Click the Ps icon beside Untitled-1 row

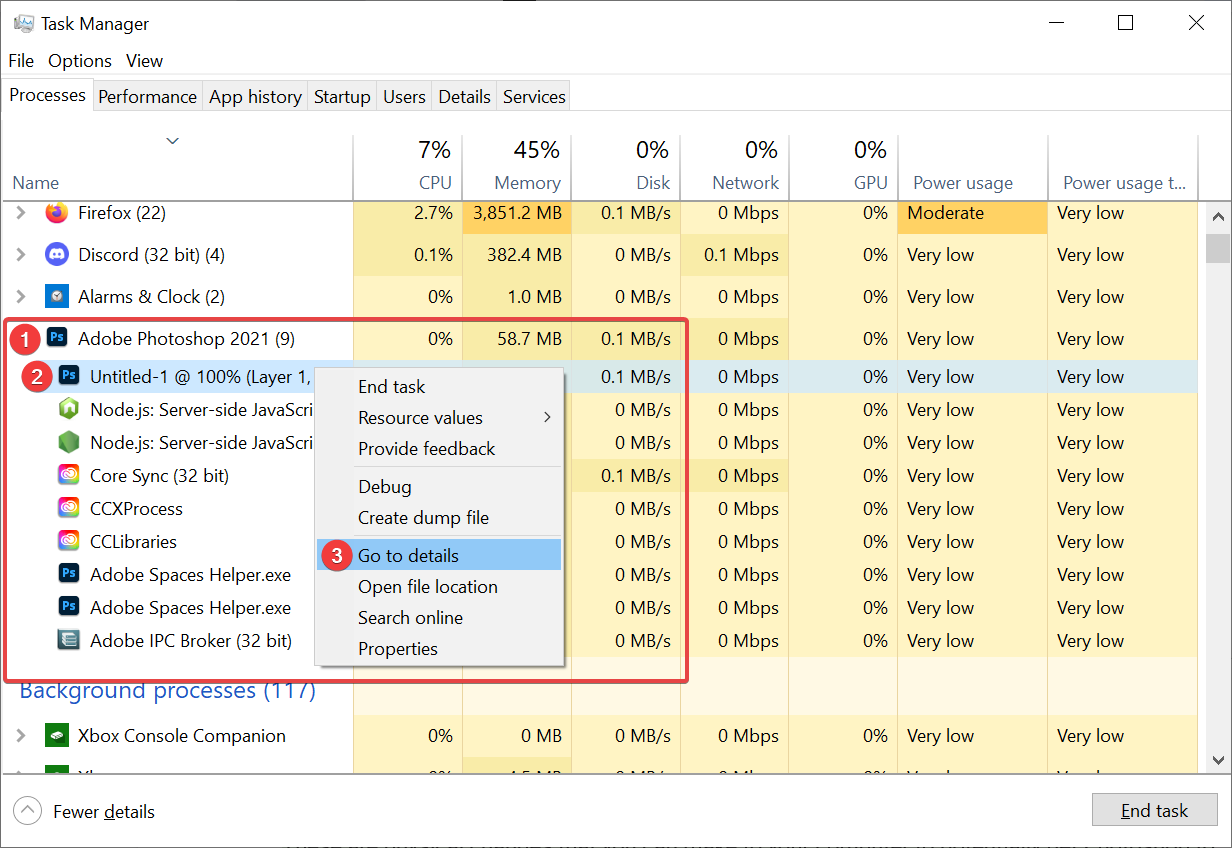tap(69, 376)
